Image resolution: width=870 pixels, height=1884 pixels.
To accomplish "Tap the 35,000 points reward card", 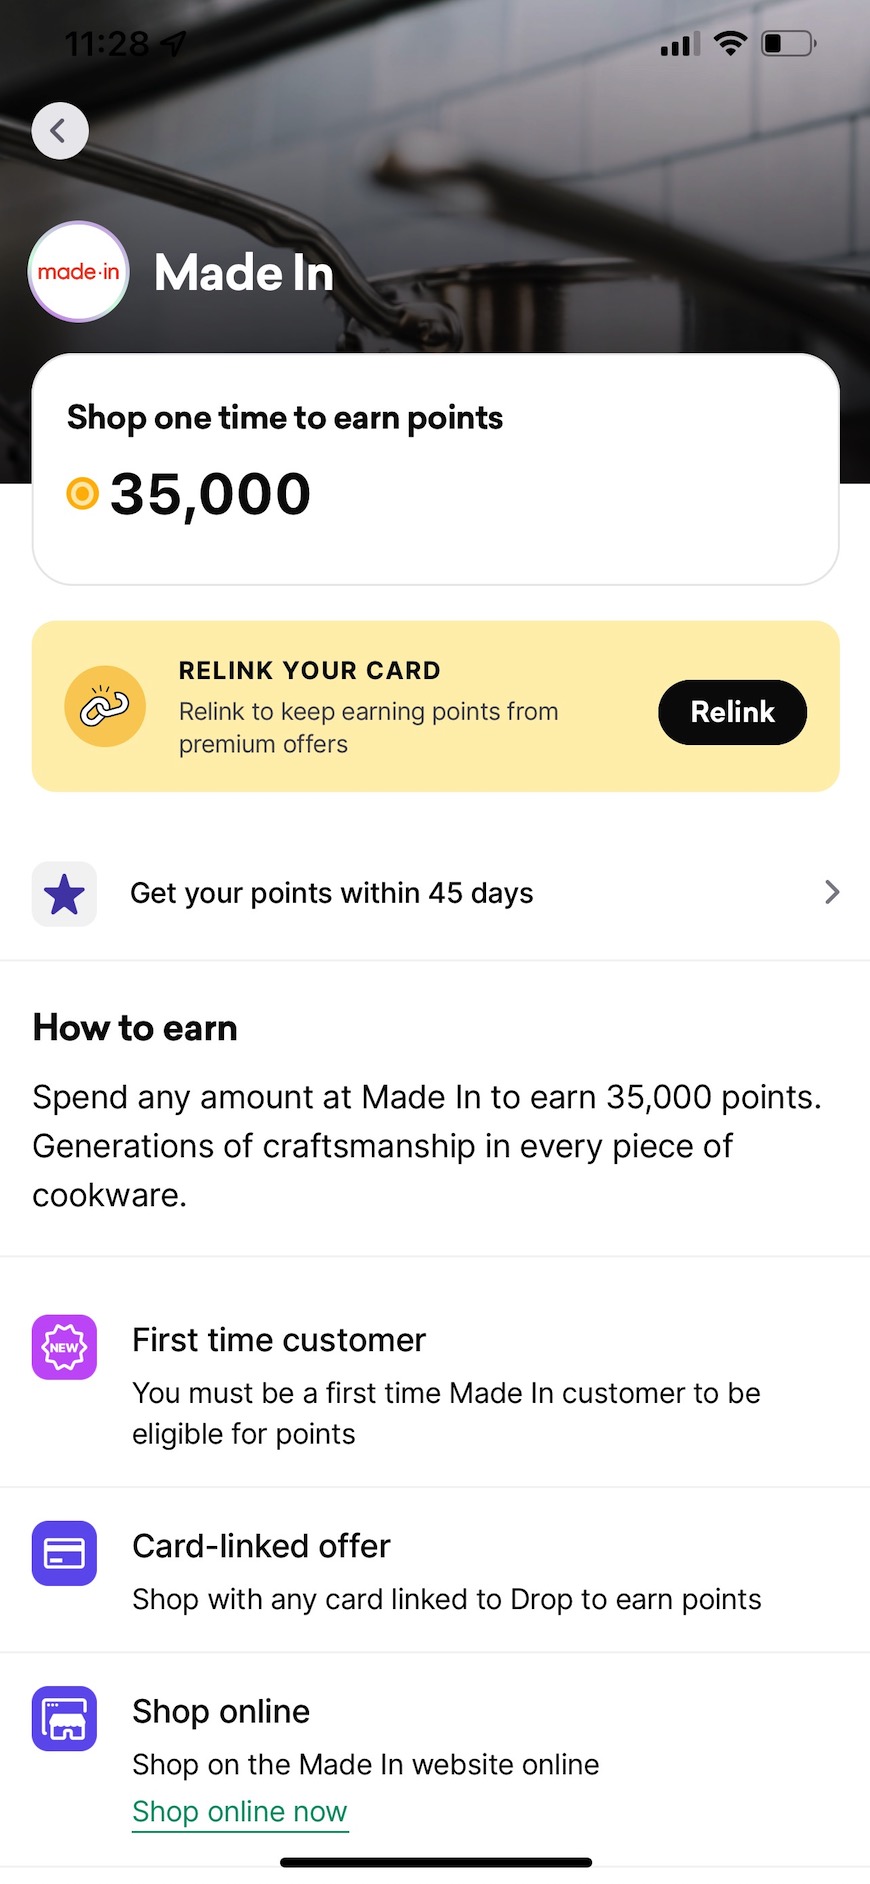I will pos(435,469).
